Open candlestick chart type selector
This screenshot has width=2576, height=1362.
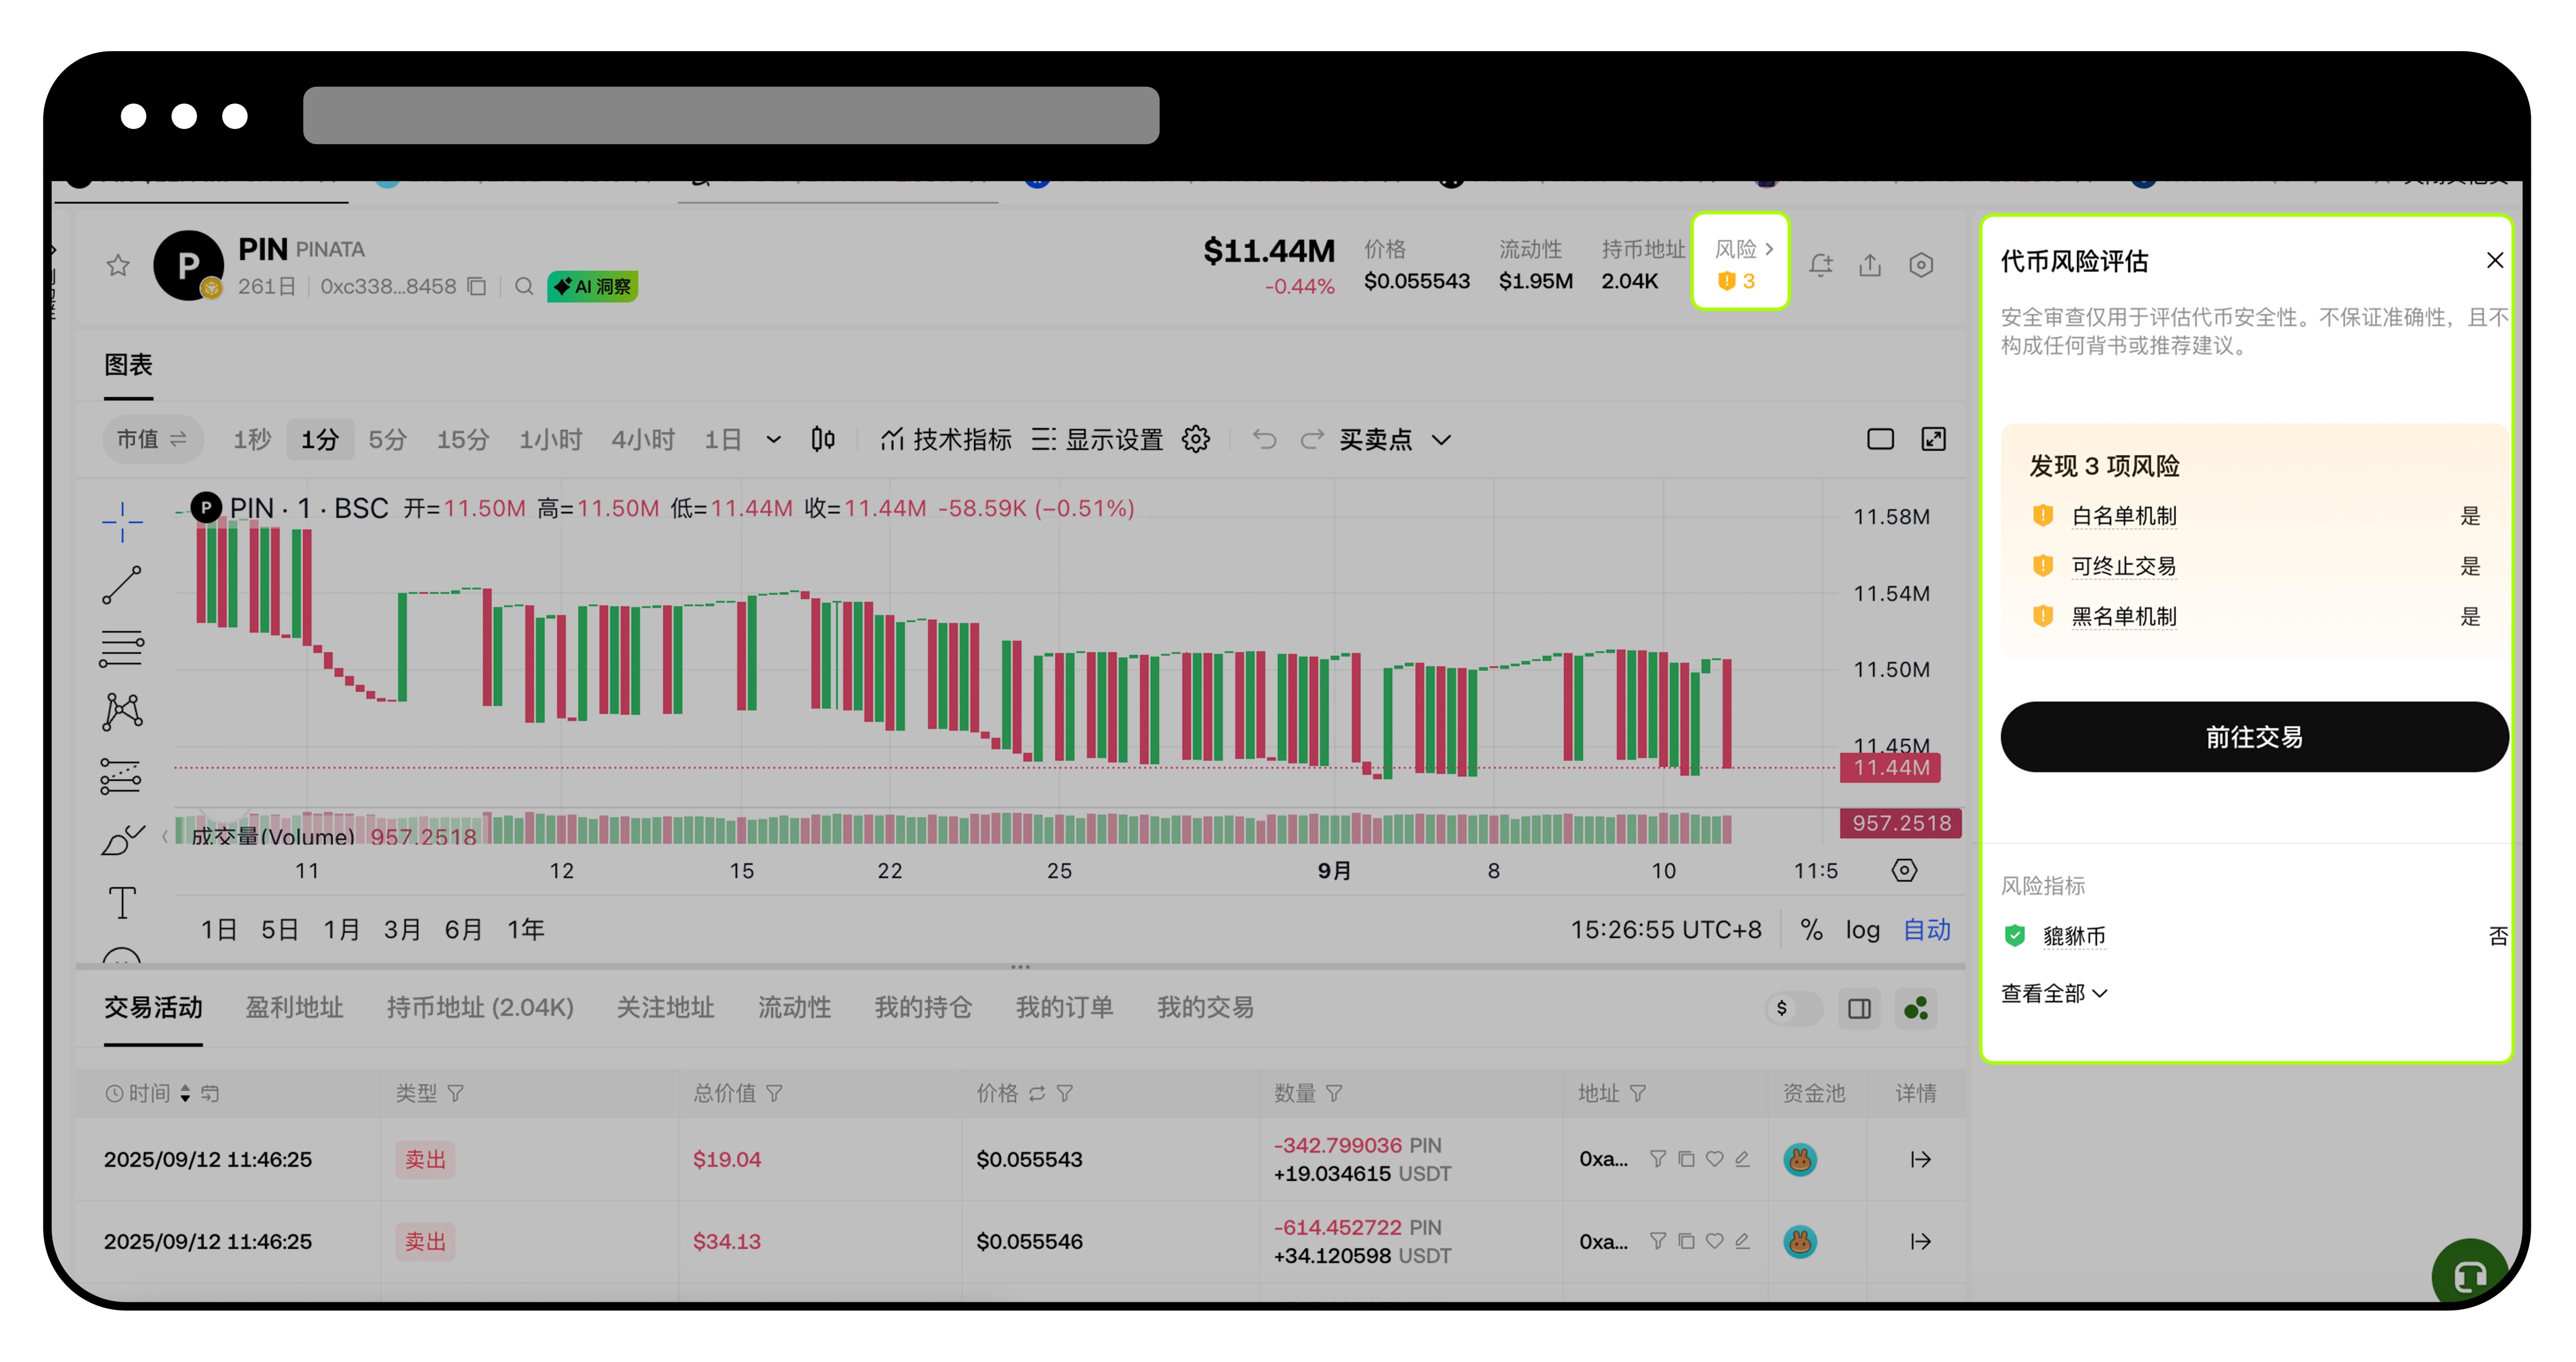click(x=823, y=439)
